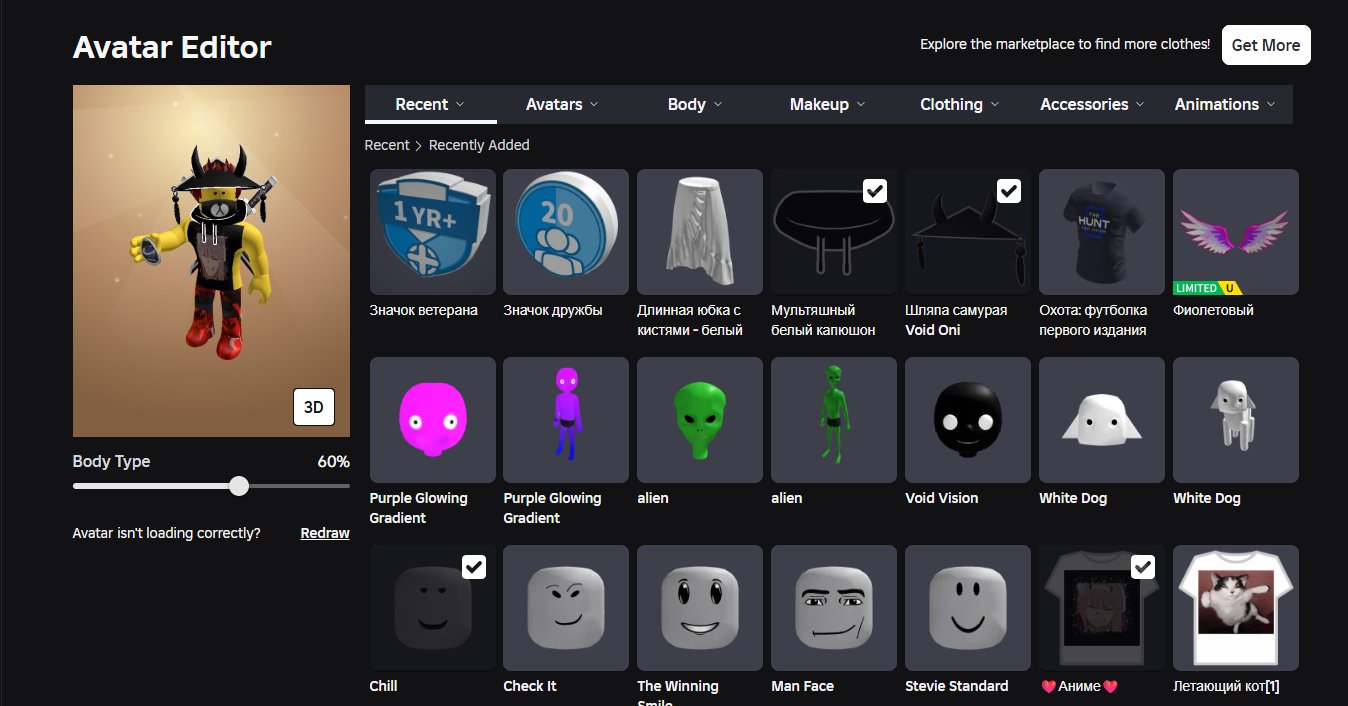Click the Redraw link
The height and width of the screenshot is (706, 1348).
325,533
